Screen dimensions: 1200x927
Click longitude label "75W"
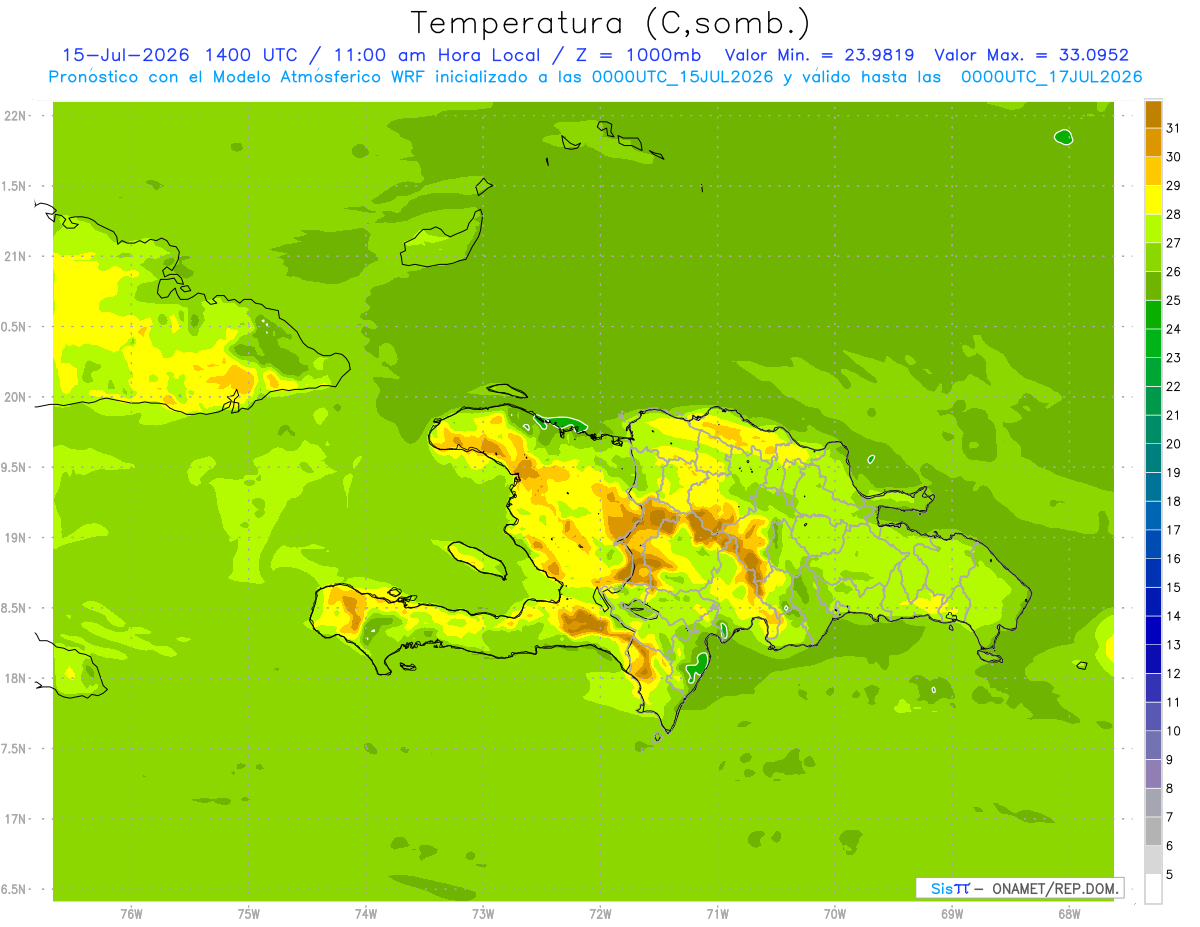249,914
